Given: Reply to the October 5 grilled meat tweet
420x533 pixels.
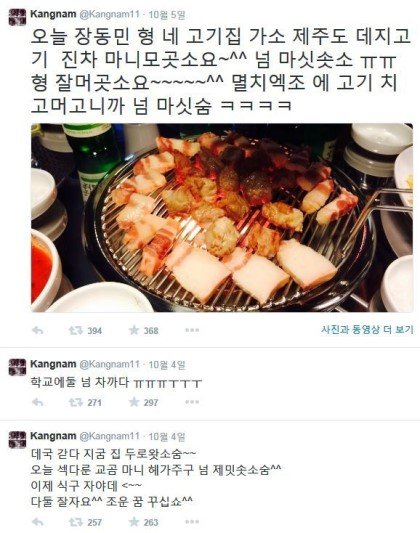Looking at the screenshot, I should 37,330.
